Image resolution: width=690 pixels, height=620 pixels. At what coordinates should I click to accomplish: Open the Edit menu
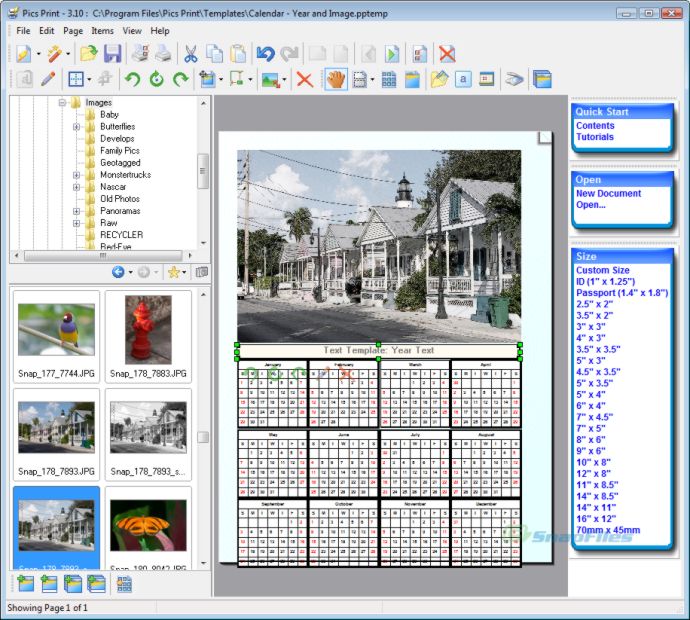47,31
